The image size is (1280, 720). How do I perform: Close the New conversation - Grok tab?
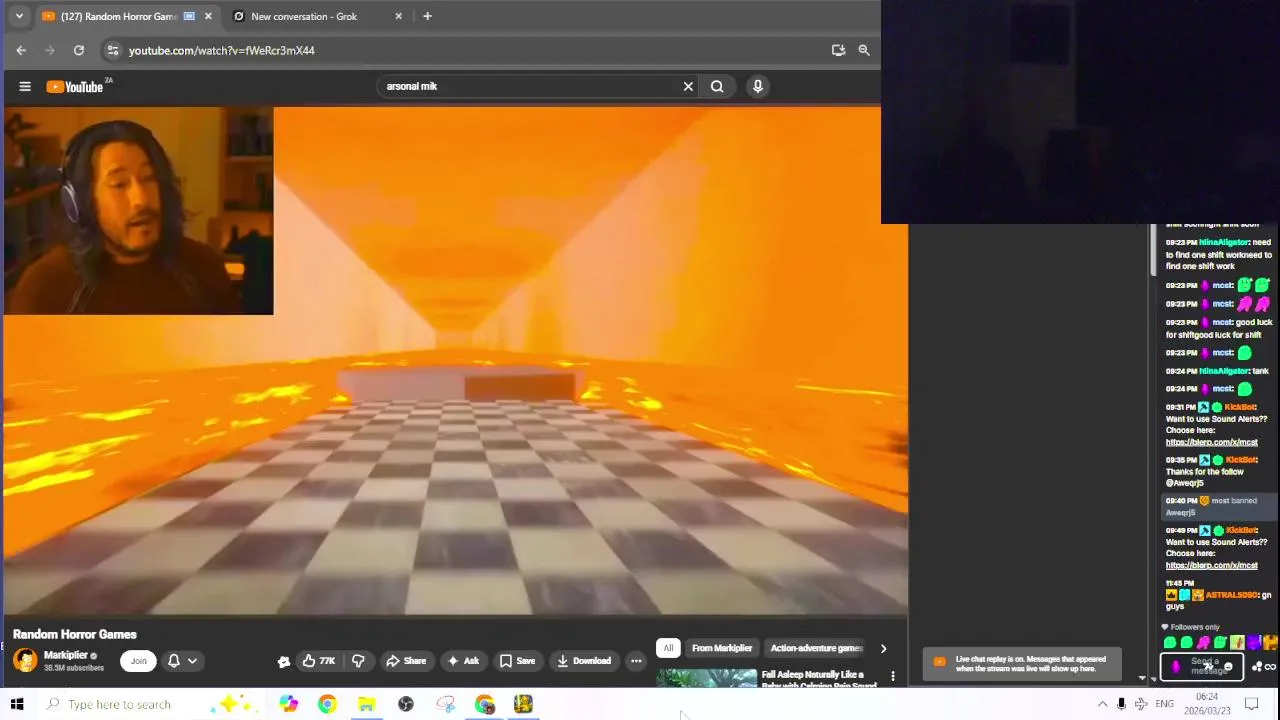click(x=399, y=16)
